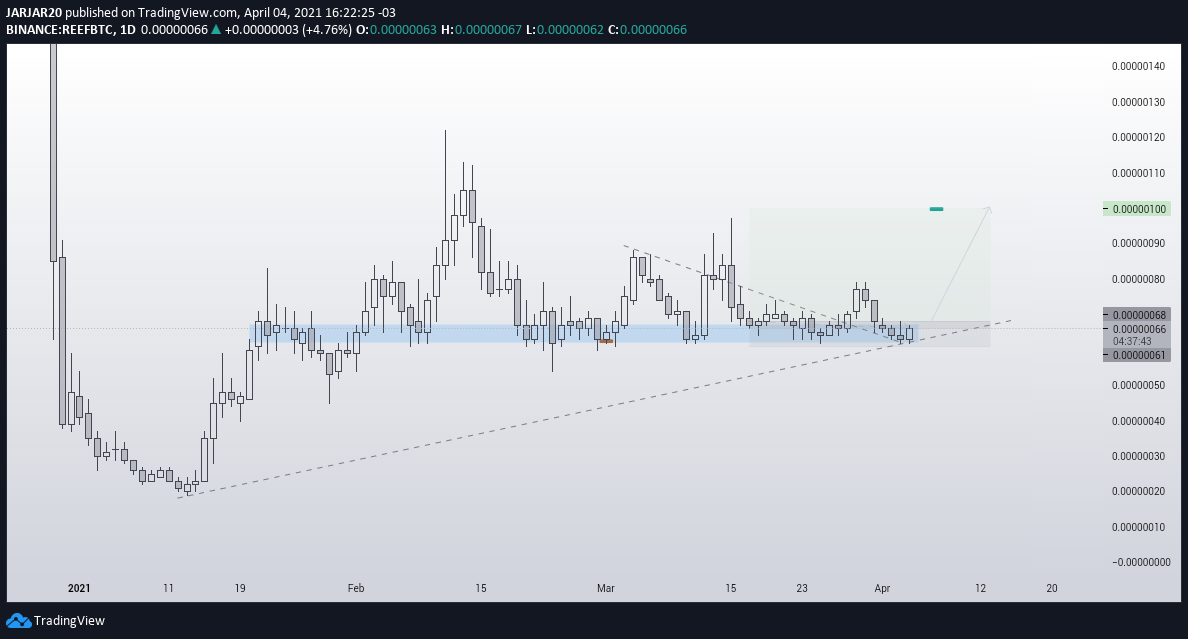Click the date 19 on time axis

pyautogui.click(x=240, y=588)
